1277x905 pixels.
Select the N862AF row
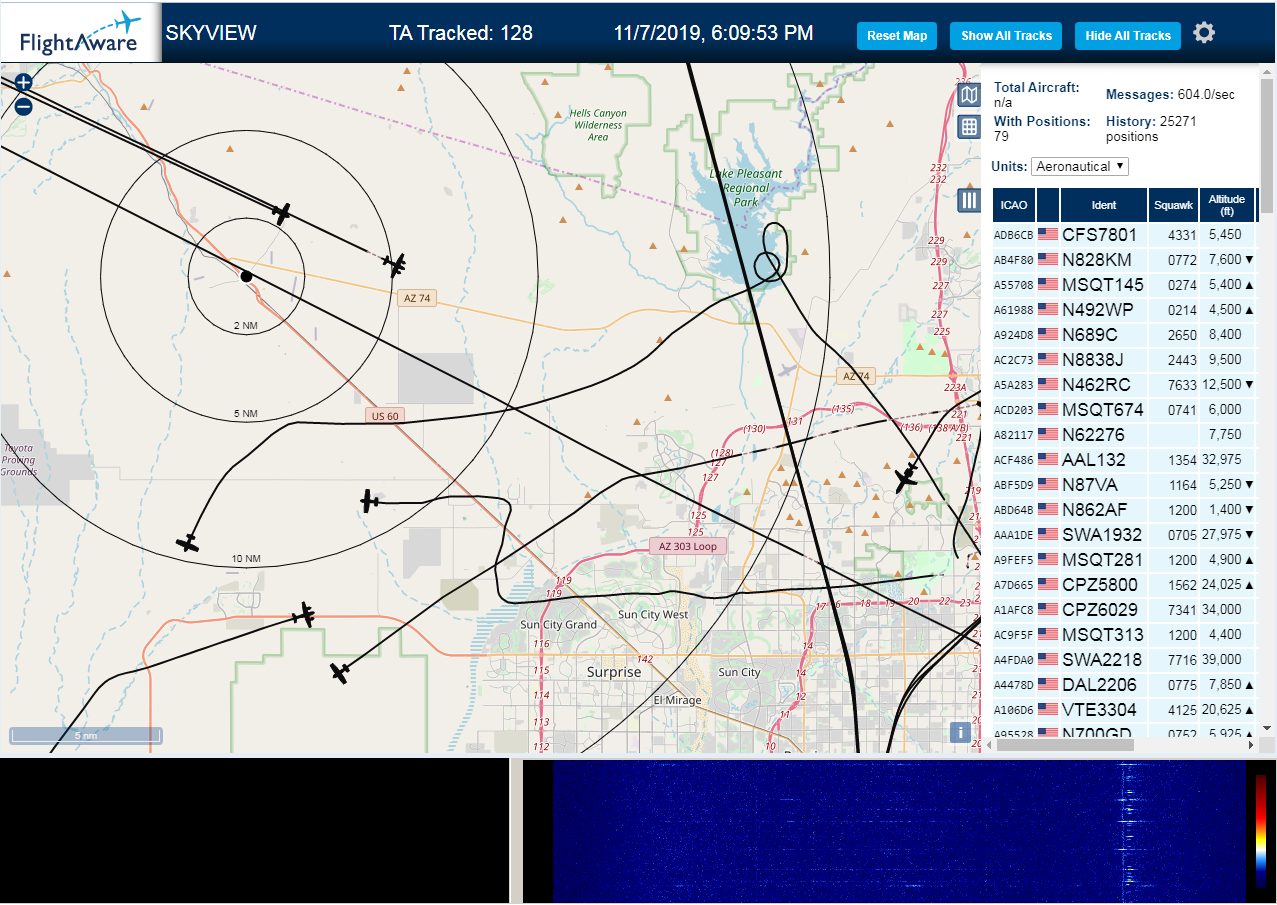[1125, 510]
